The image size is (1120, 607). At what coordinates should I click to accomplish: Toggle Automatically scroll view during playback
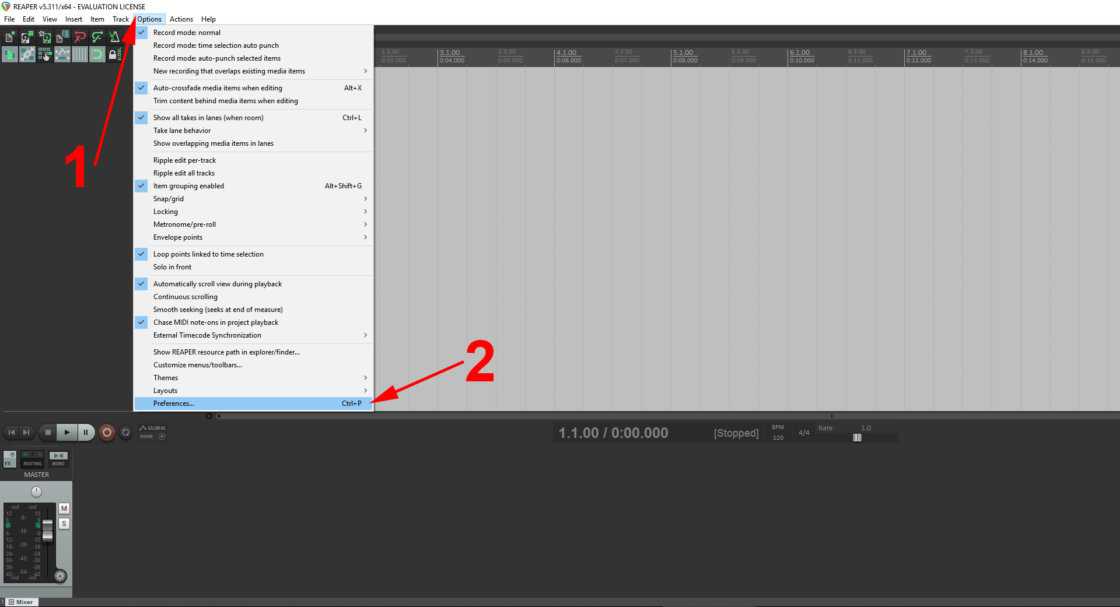[253, 284]
